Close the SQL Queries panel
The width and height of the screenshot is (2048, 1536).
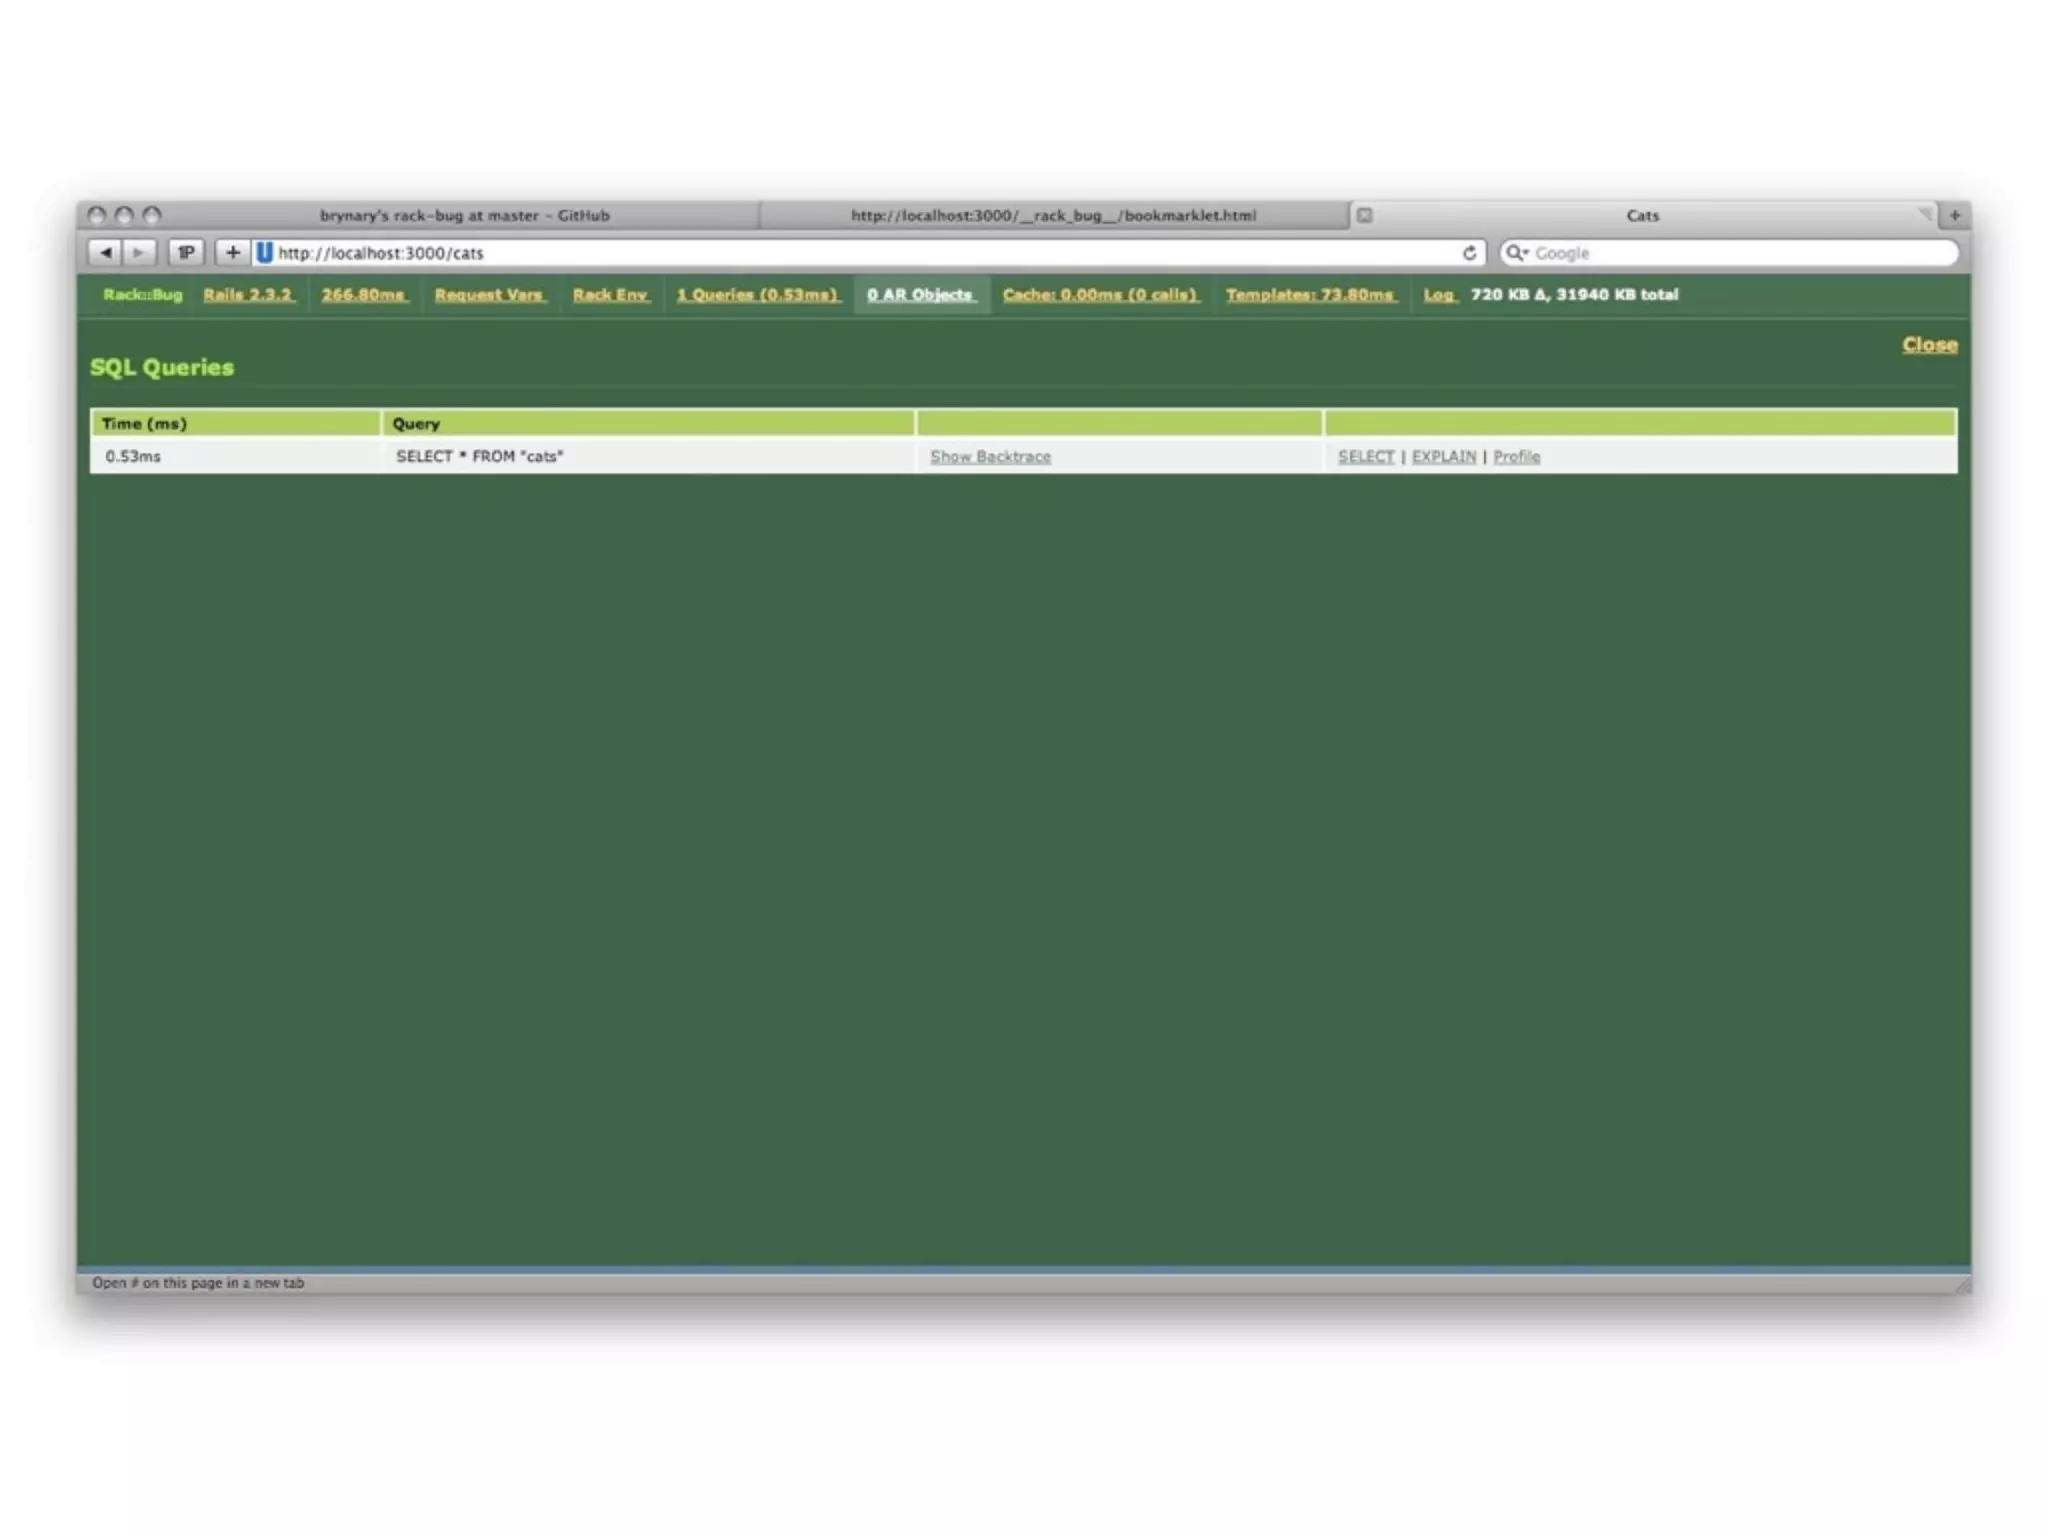(1929, 345)
